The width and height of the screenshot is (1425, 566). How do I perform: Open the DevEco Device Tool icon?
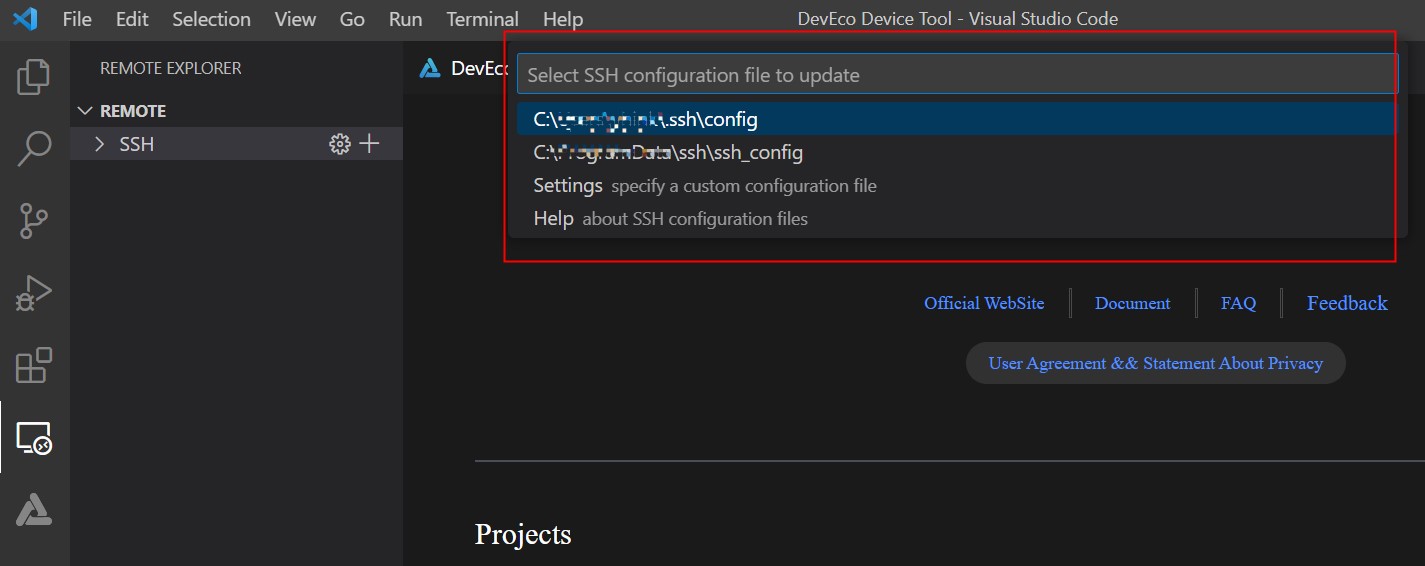34,510
